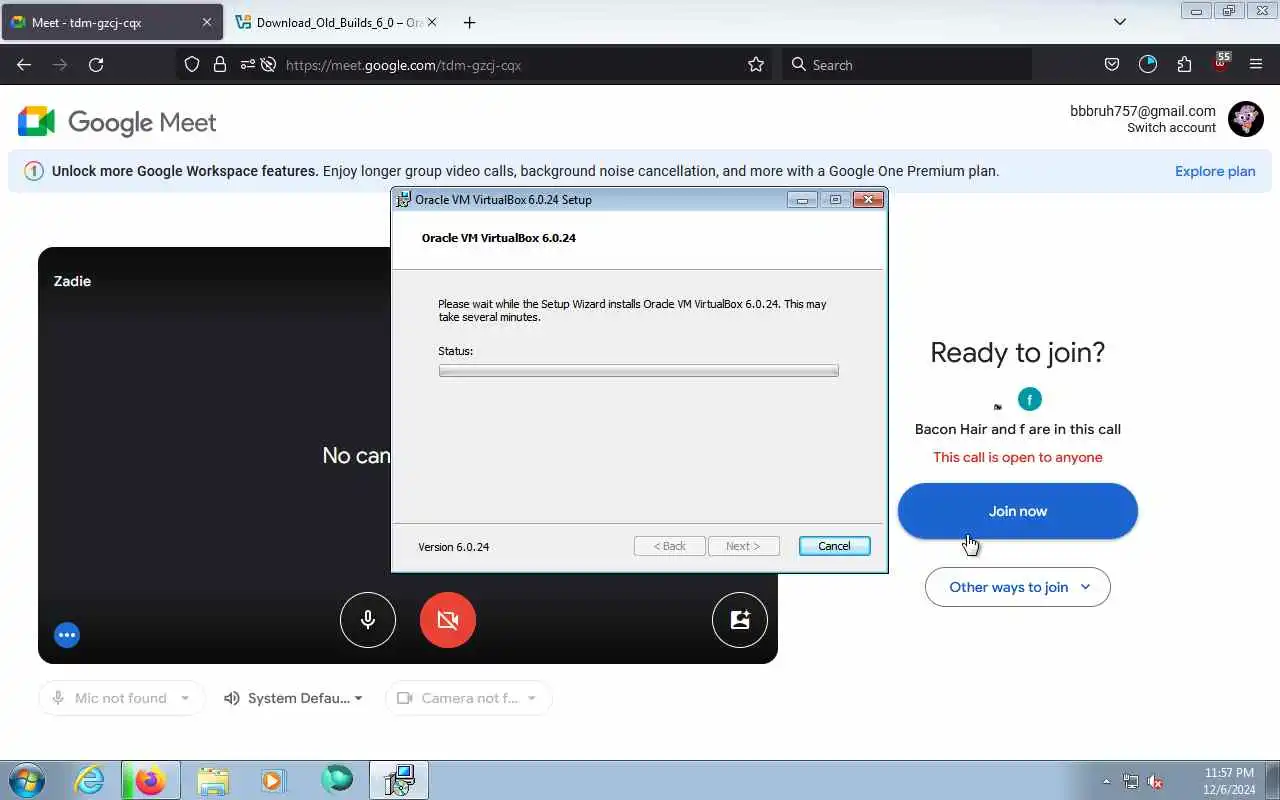Open Windows Explorer folder in taskbar
Screen dimensions: 1280x800
pyautogui.click(x=213, y=780)
